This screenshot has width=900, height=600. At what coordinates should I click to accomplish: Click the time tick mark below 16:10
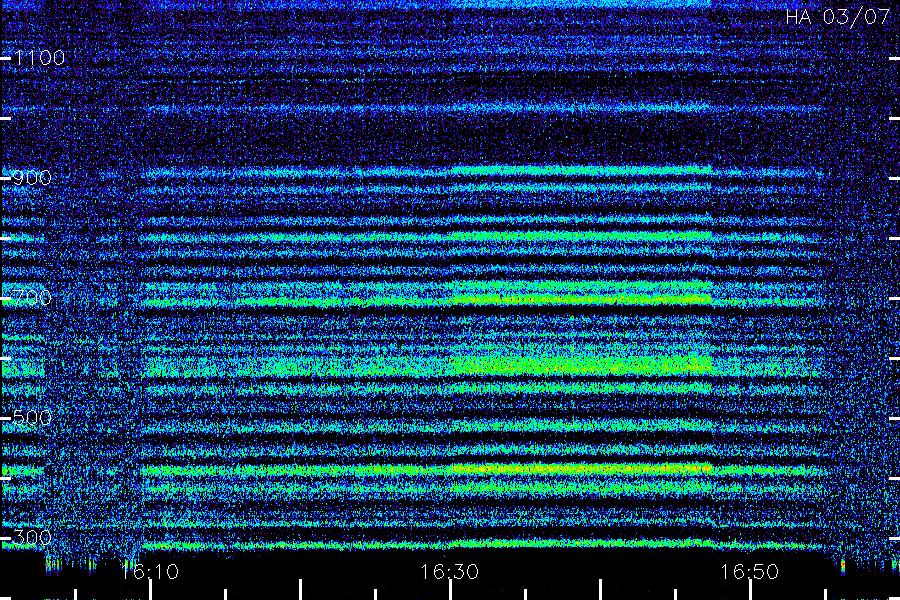(151, 590)
